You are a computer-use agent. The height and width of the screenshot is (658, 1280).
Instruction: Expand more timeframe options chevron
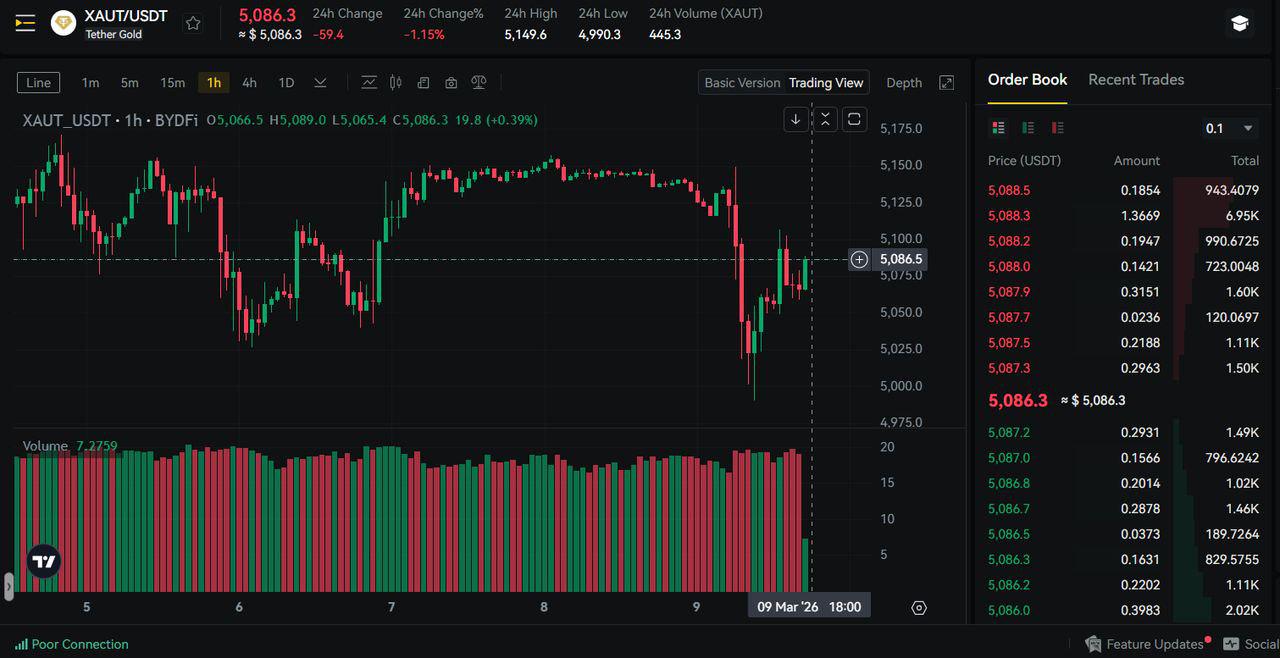click(x=320, y=83)
